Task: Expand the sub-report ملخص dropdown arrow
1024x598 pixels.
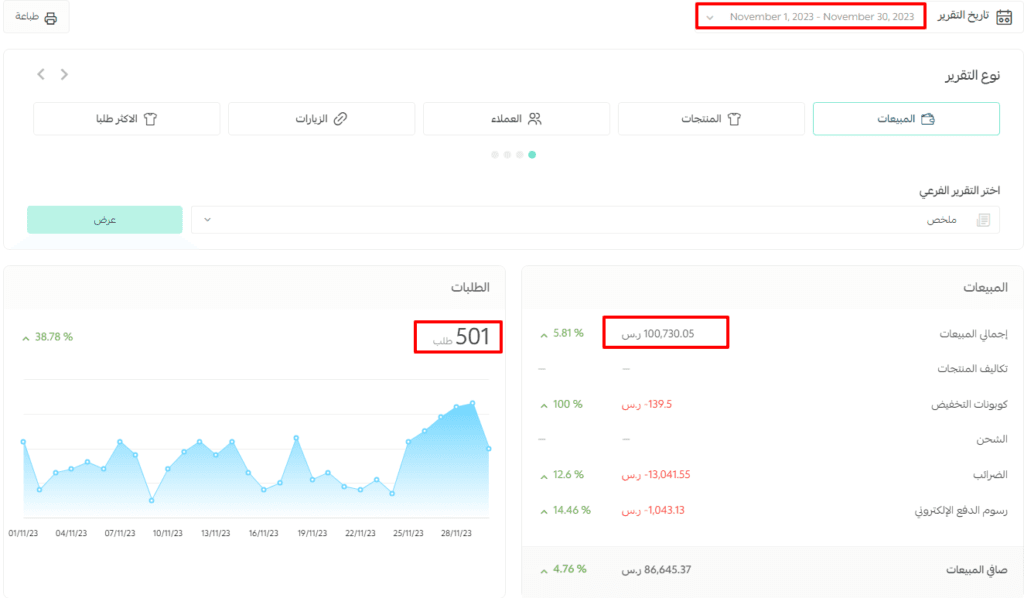Action: (x=207, y=220)
